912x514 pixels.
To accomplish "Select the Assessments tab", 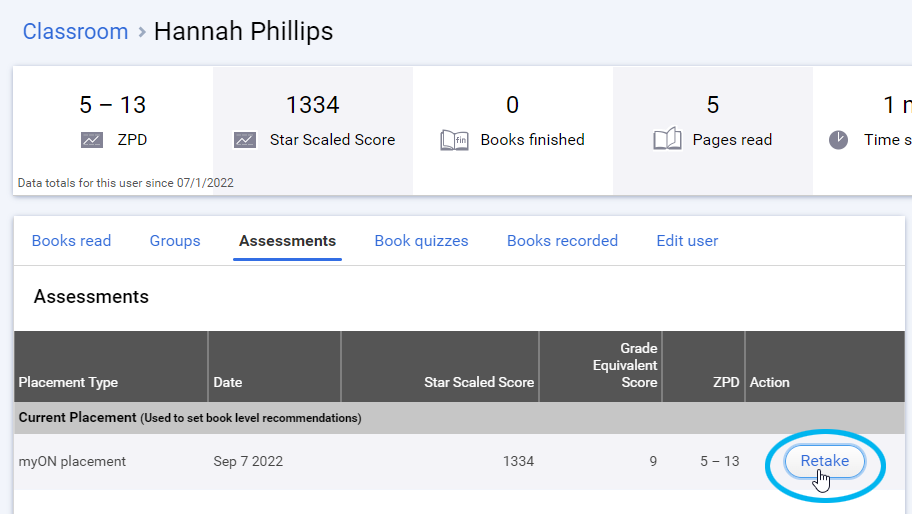I will click(x=287, y=241).
